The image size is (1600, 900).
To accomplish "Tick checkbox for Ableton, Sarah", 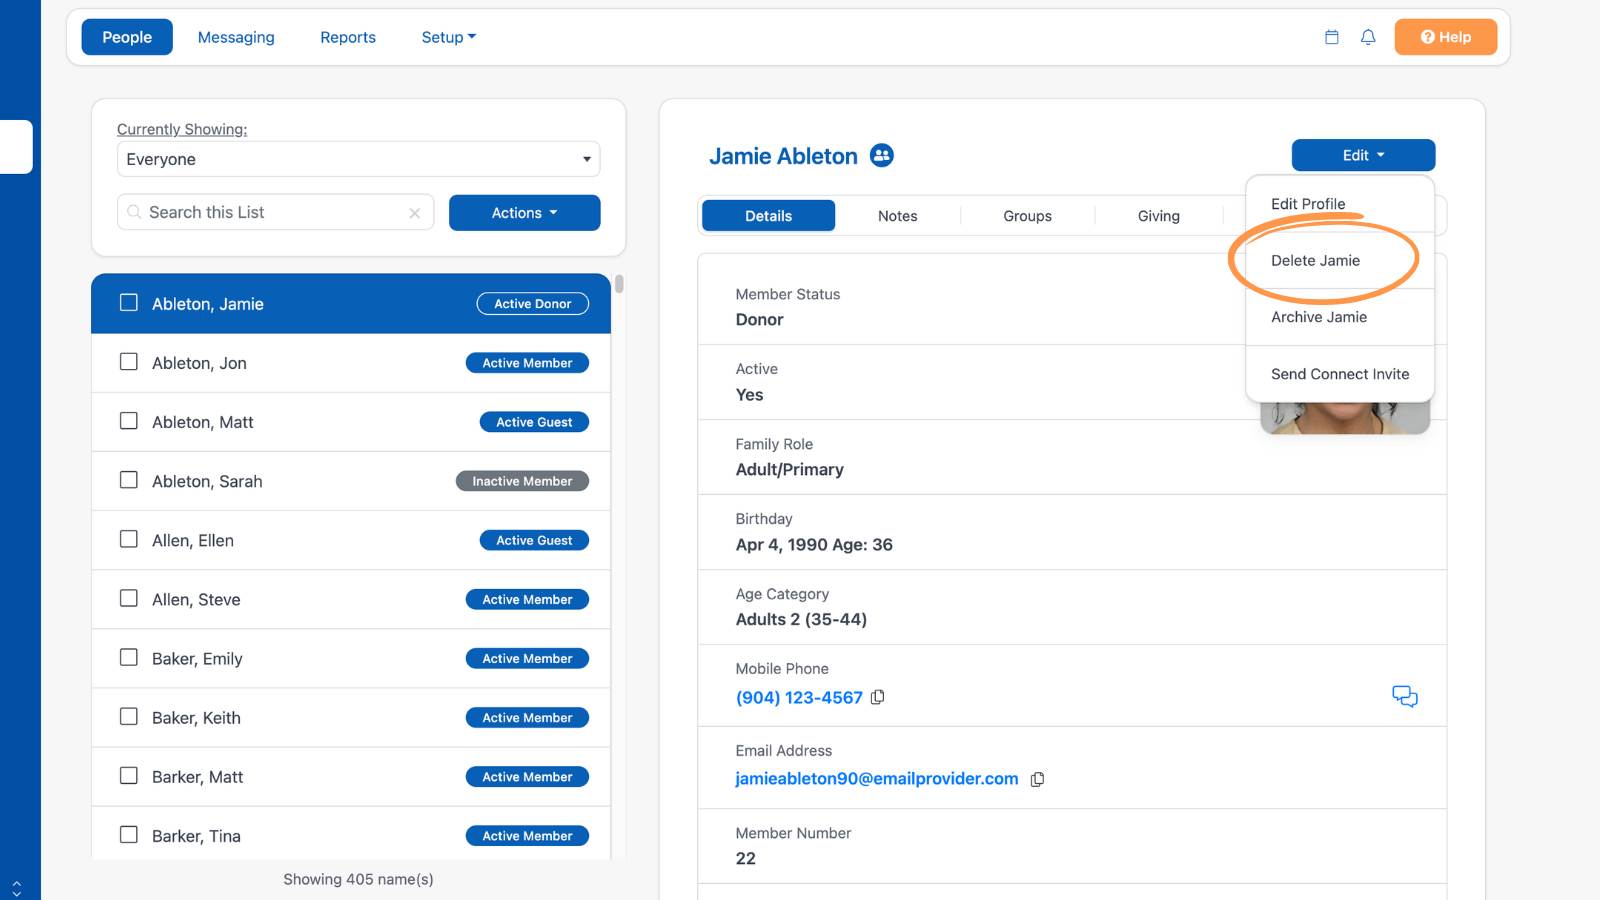I will click(129, 479).
